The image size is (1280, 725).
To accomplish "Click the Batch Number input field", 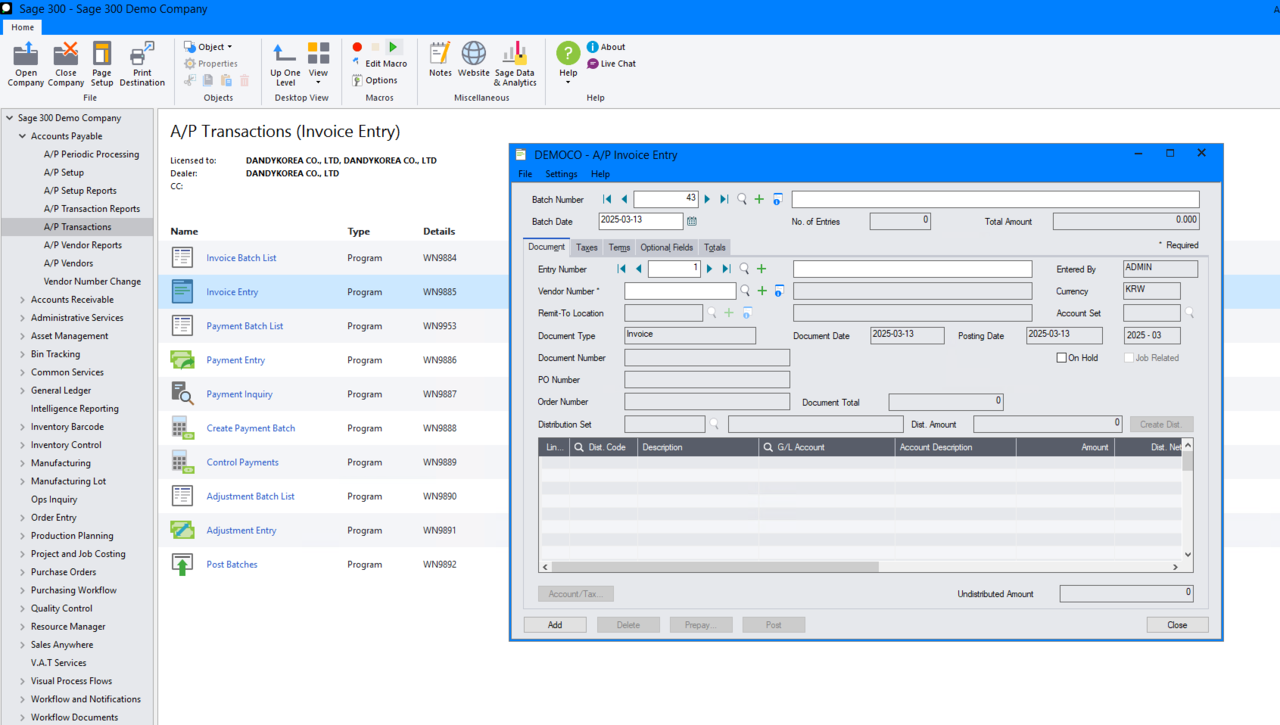I will point(666,200).
